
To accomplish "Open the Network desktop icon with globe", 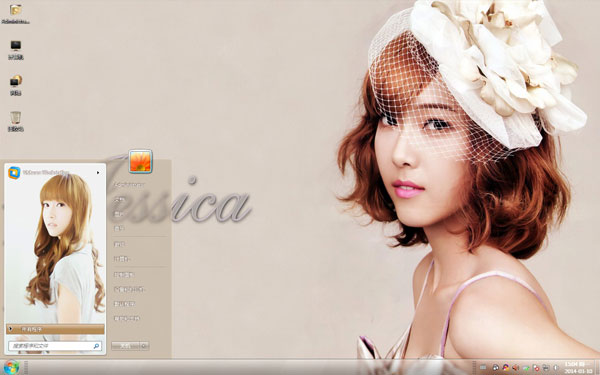I will pos(16,85).
